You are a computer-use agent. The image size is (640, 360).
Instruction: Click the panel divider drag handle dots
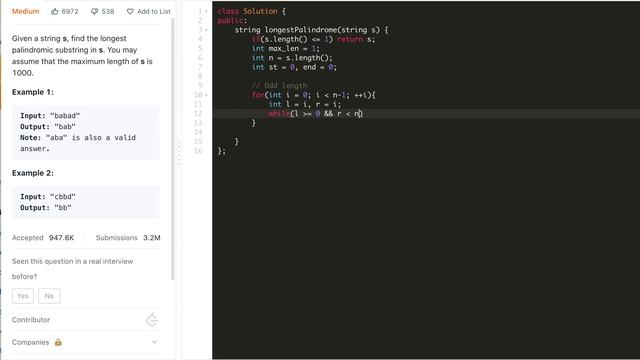tap(179, 153)
